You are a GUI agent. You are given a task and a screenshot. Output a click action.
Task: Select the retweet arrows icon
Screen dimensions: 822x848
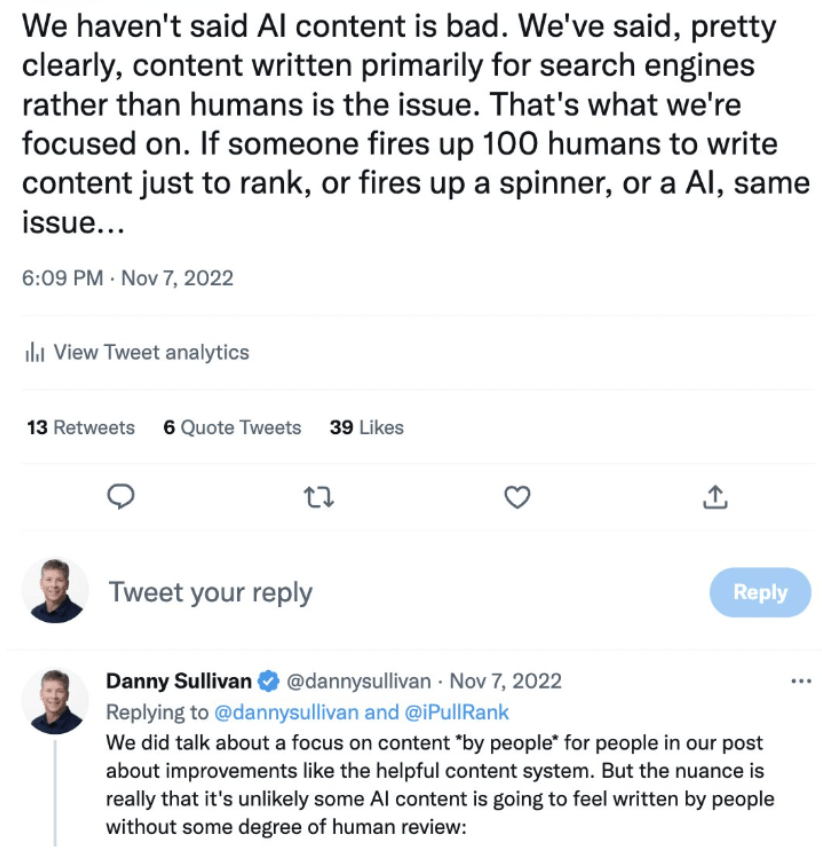(x=319, y=497)
